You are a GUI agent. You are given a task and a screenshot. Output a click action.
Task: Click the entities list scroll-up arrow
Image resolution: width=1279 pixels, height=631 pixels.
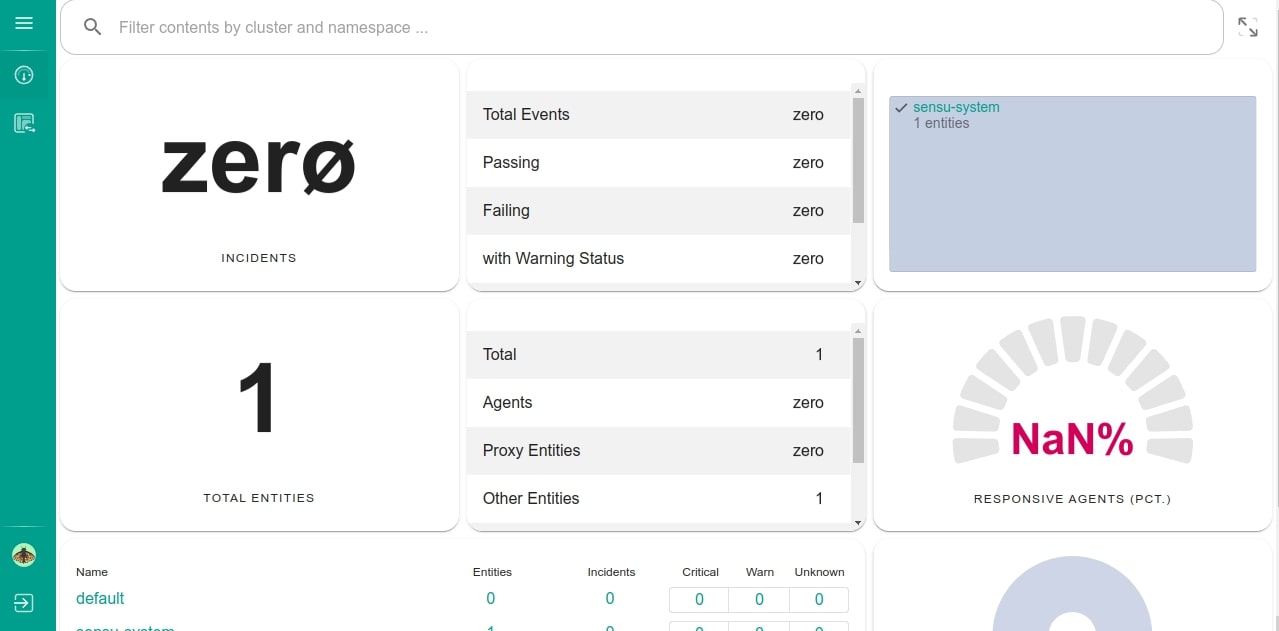(x=858, y=330)
